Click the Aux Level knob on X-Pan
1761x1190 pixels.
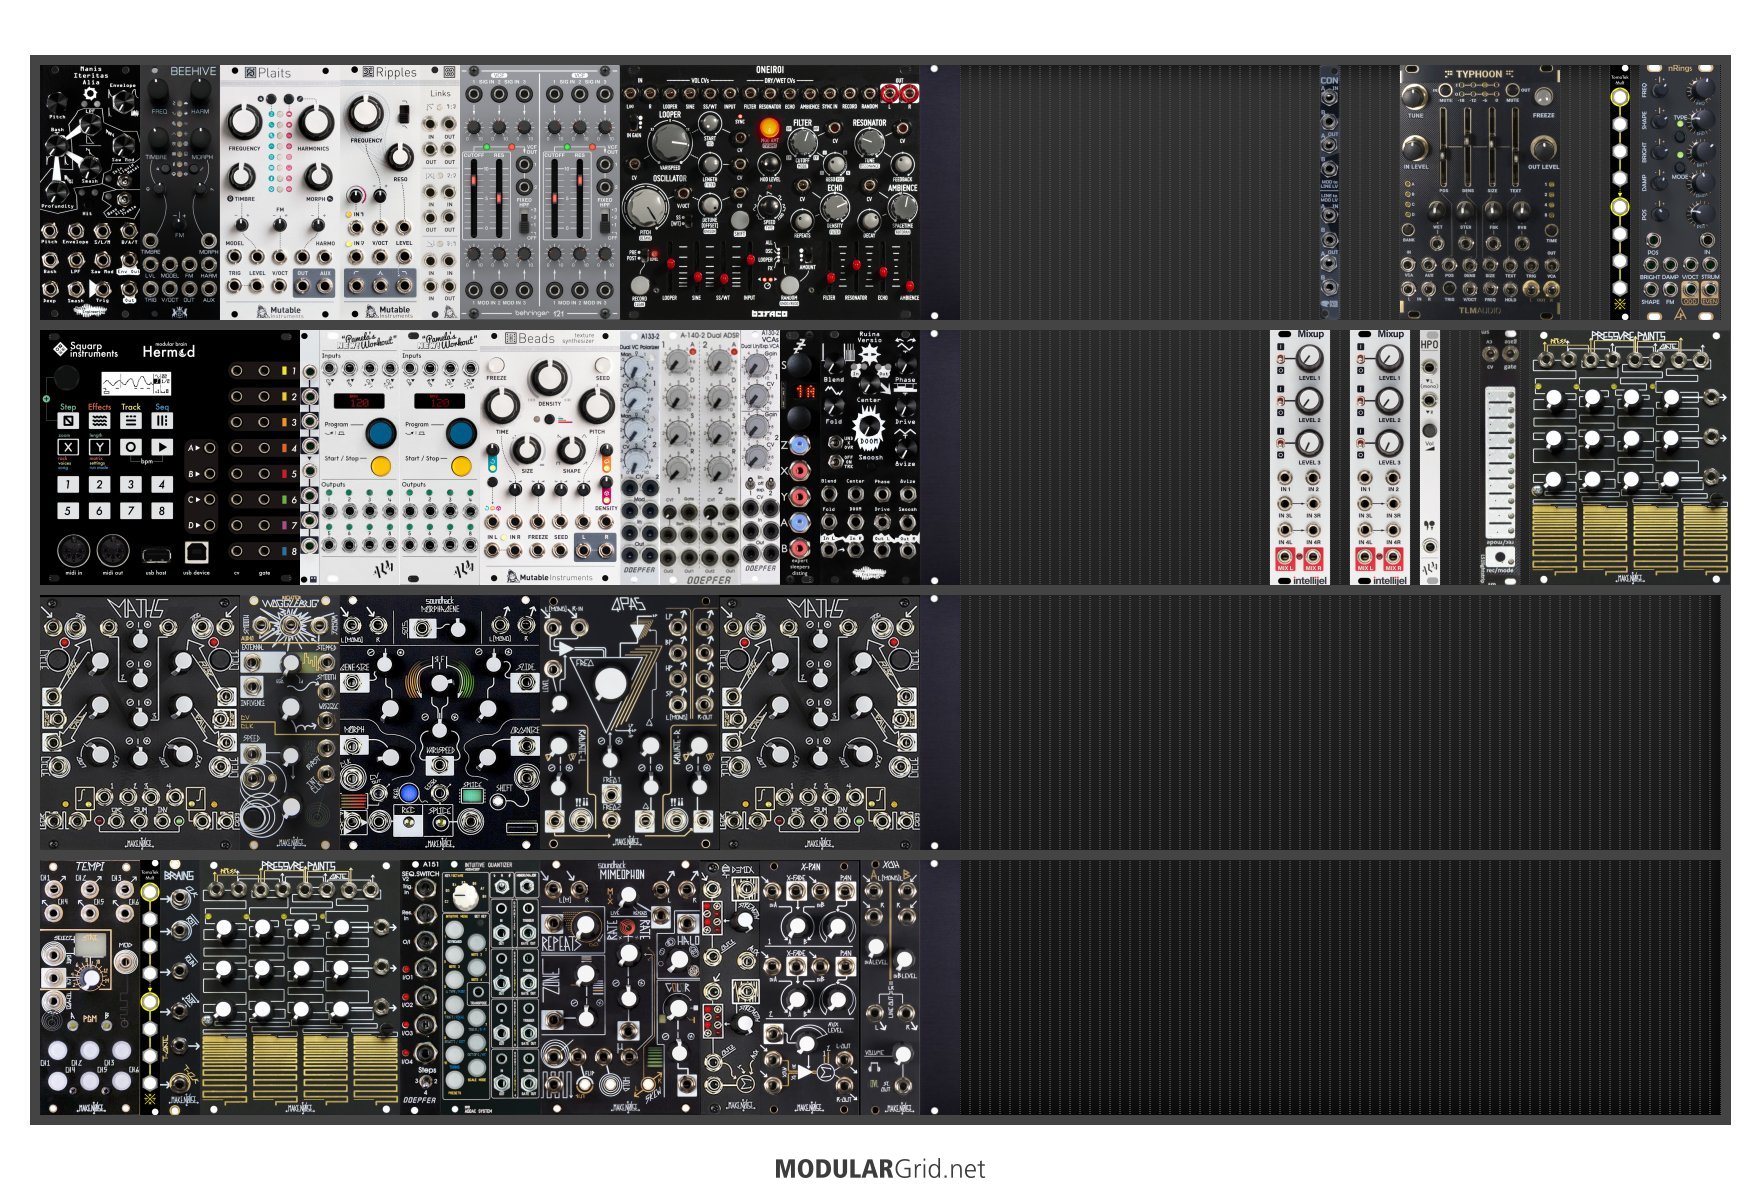(806, 1043)
